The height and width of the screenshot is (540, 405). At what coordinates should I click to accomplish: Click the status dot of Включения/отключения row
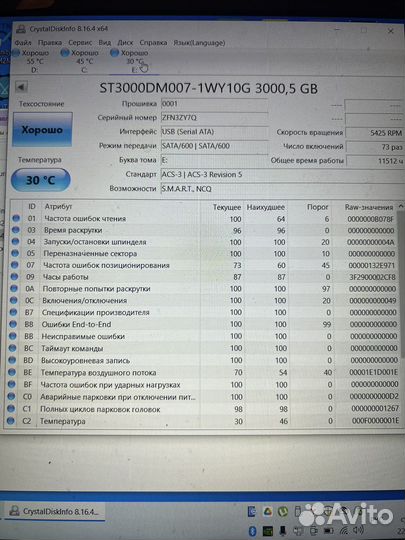tap(13, 300)
